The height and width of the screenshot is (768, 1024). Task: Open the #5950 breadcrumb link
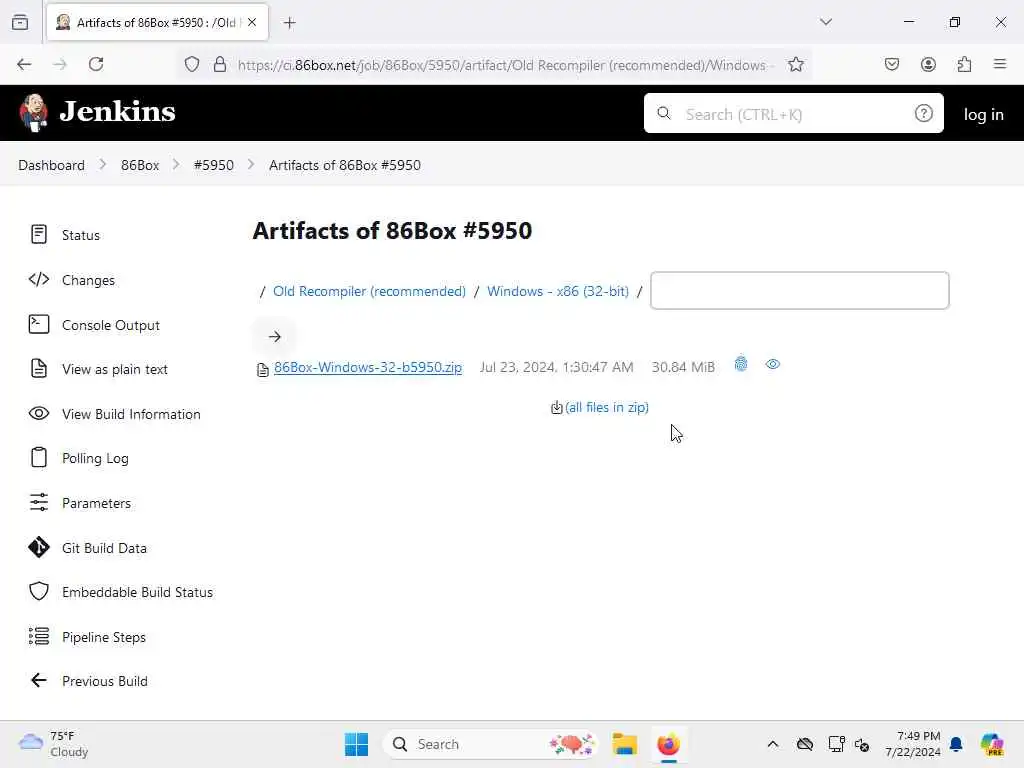click(x=214, y=165)
